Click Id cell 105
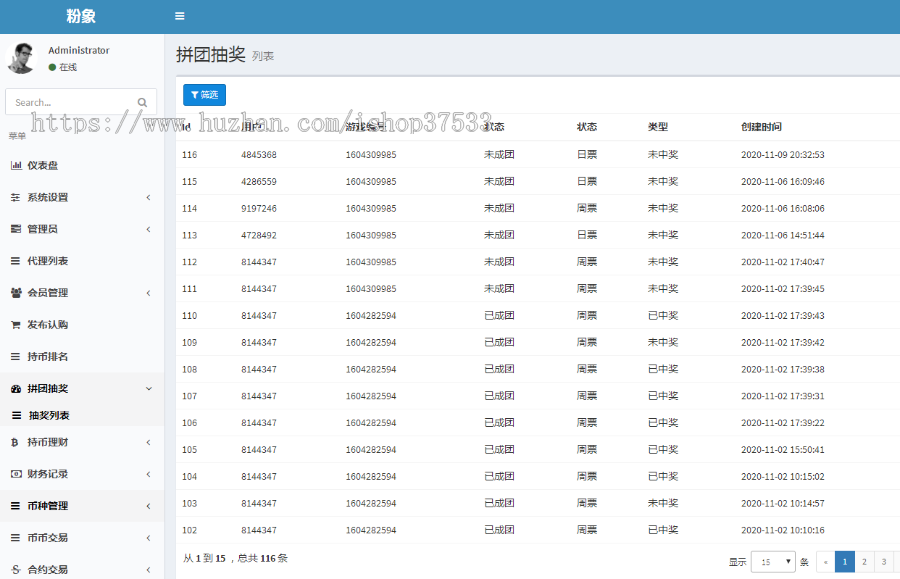Viewport: 900px width, 579px height. click(189, 450)
